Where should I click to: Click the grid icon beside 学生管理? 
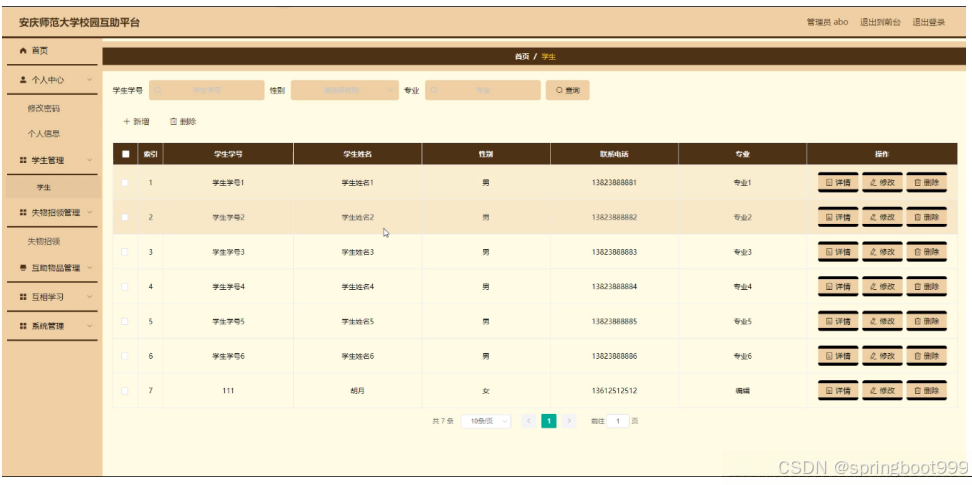tap(24, 161)
